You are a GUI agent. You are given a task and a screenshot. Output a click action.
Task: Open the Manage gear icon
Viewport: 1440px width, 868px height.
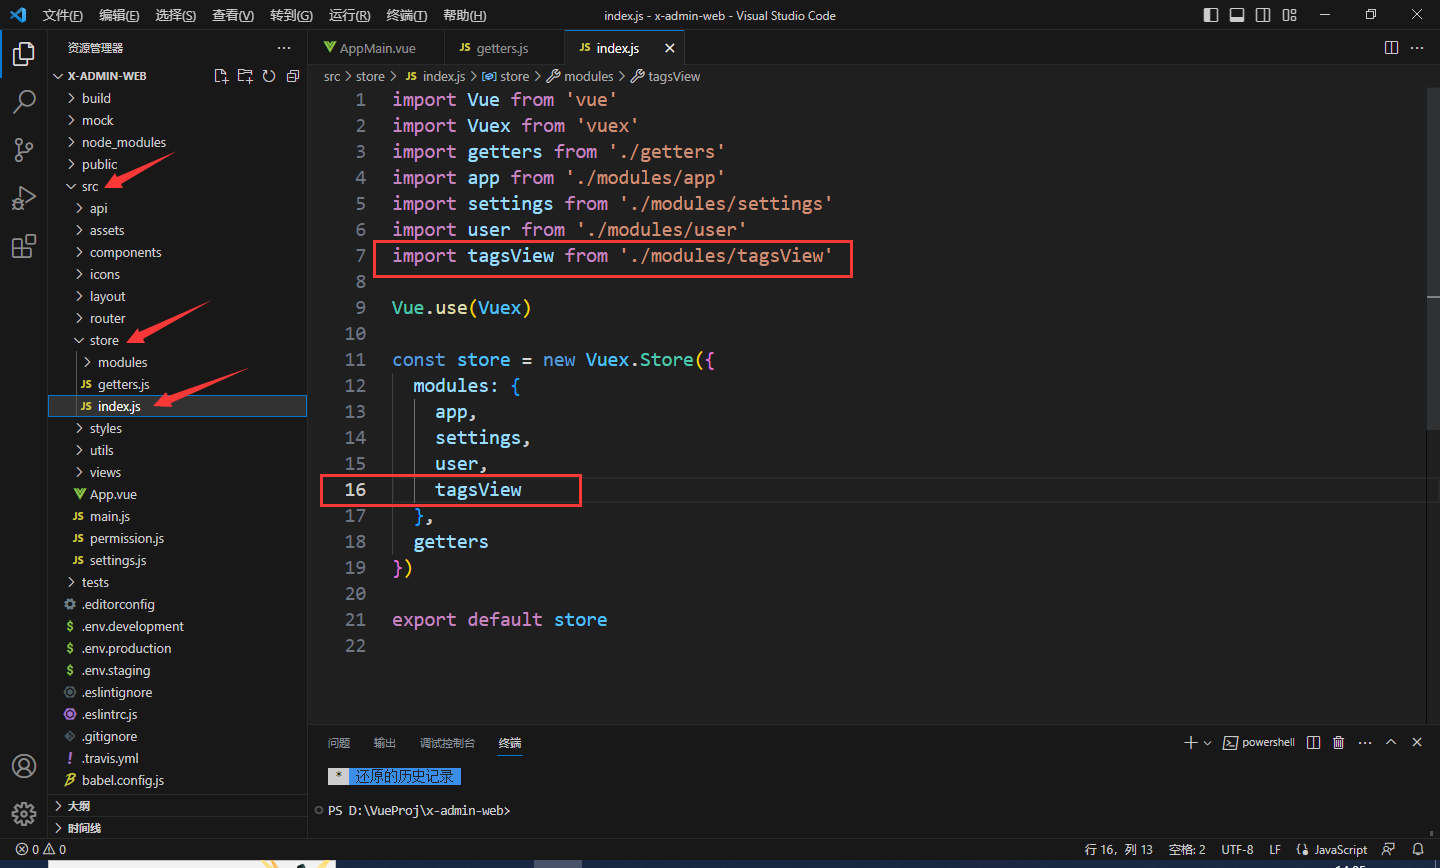(24, 814)
